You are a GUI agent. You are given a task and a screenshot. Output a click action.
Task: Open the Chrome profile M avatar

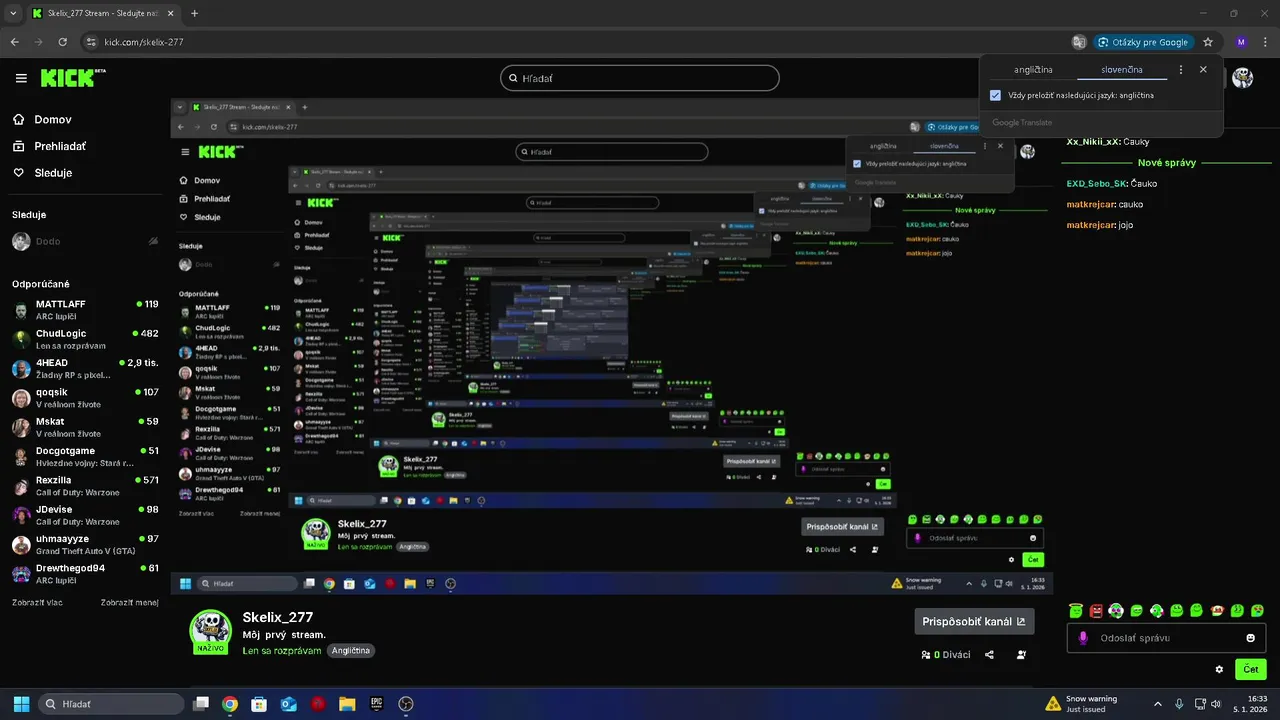tap(1241, 42)
